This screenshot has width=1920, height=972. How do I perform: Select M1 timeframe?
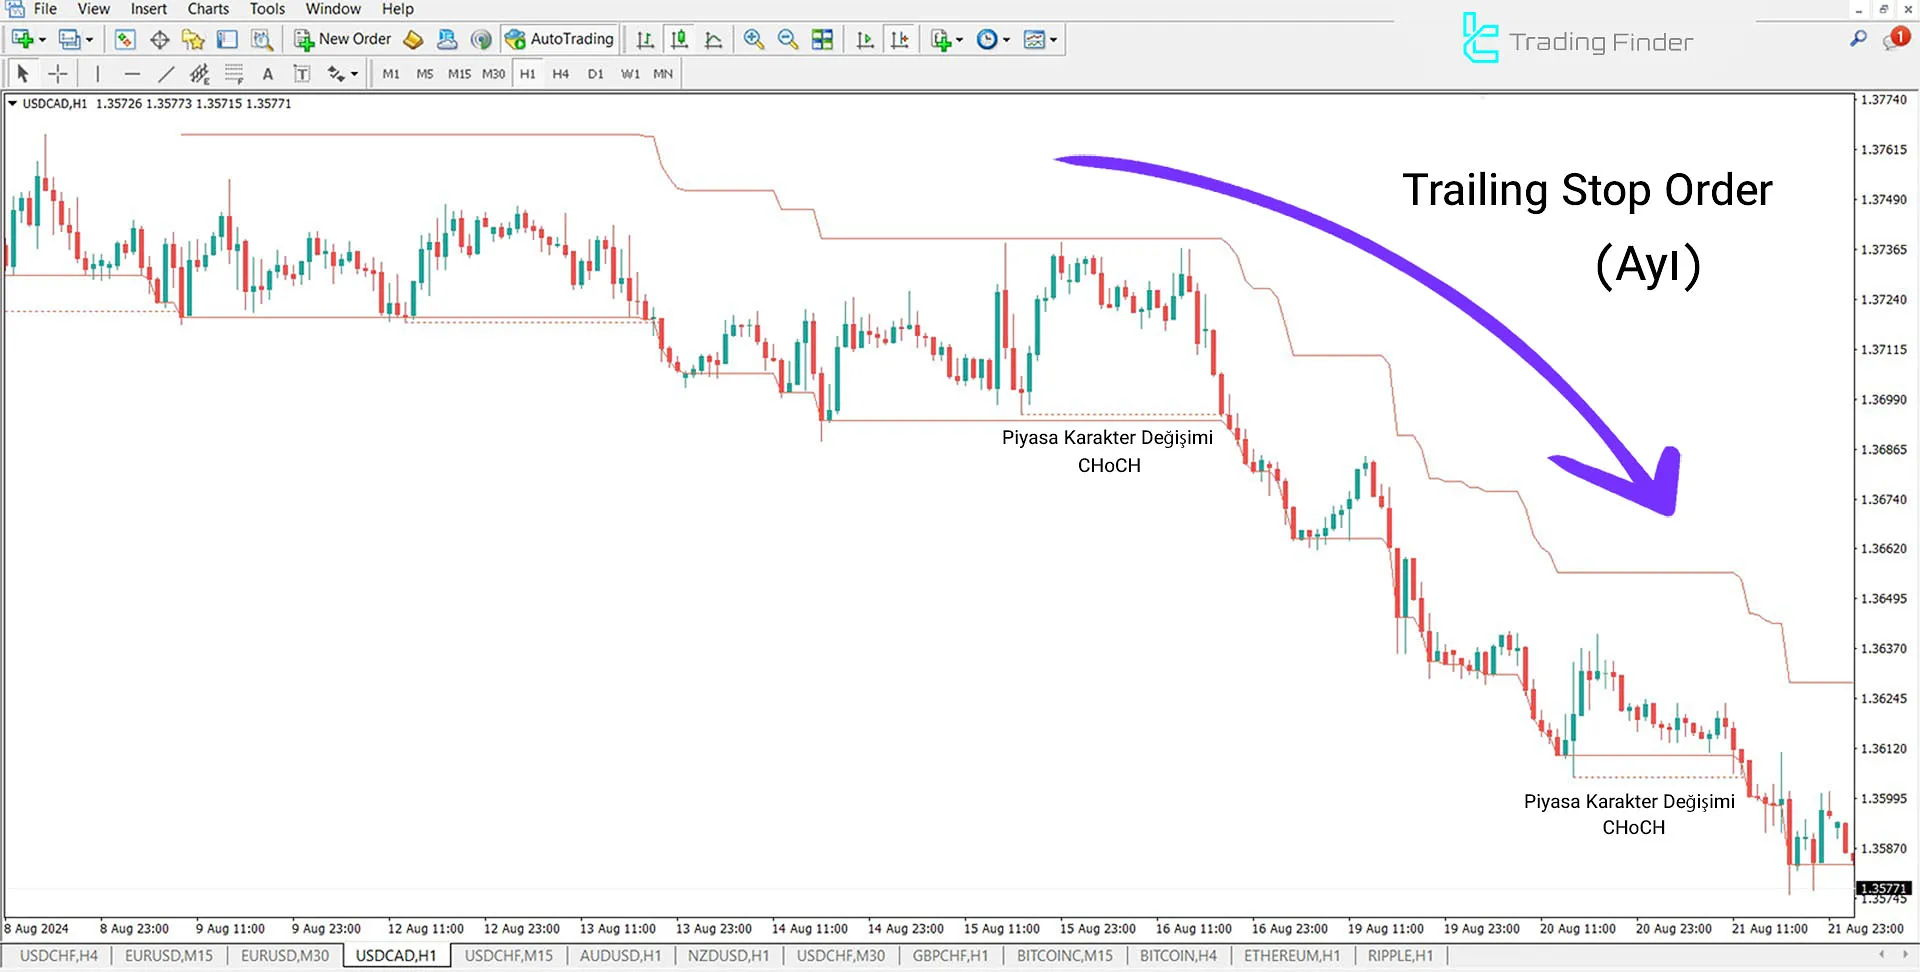391,73
